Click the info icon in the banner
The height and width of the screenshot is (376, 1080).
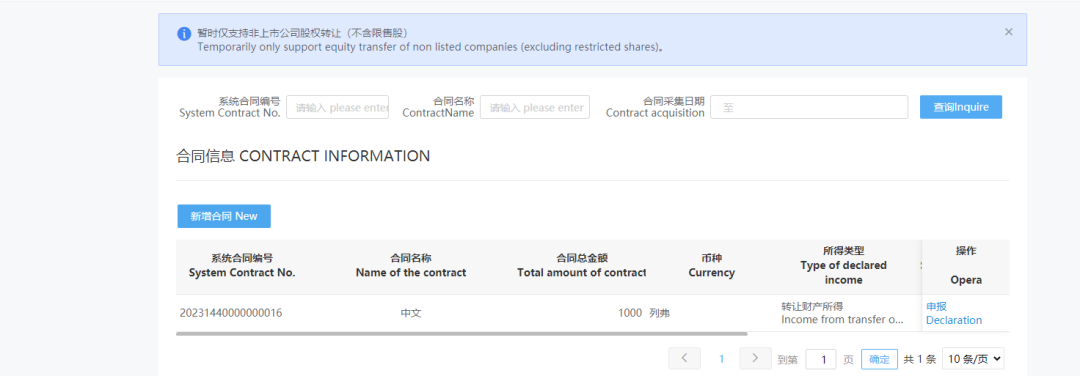point(184,34)
